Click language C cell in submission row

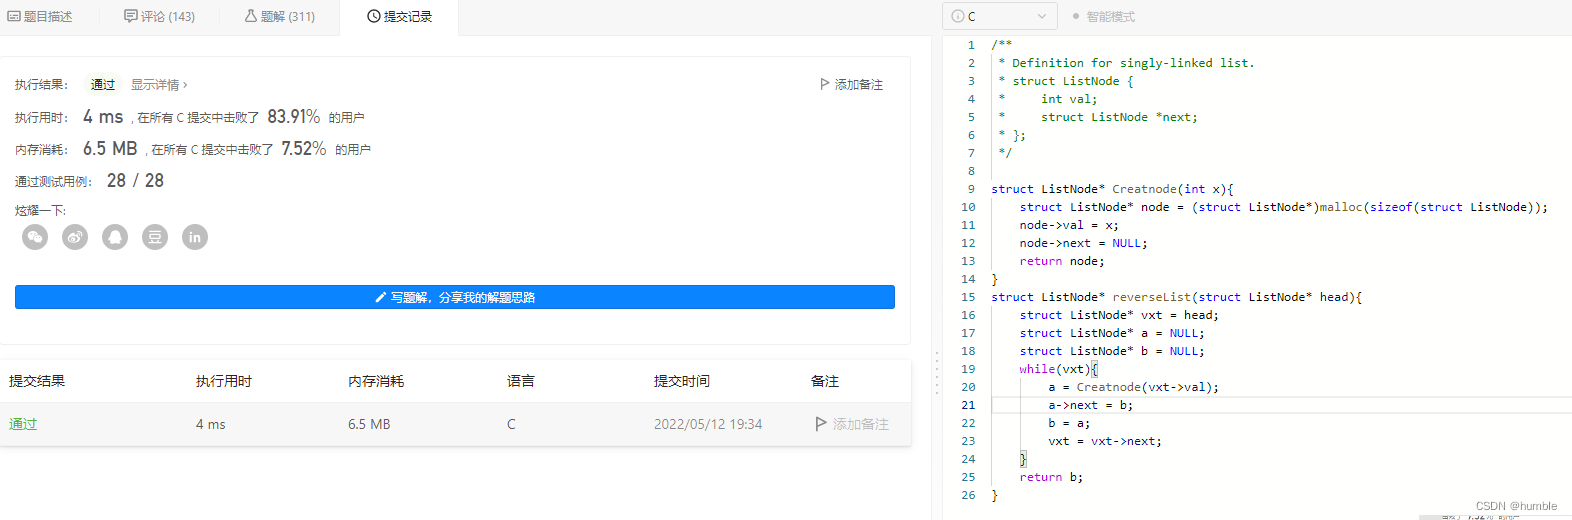[511, 424]
